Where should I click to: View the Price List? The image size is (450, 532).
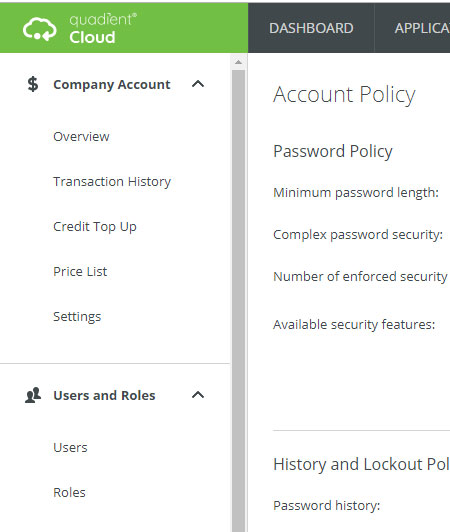point(80,271)
